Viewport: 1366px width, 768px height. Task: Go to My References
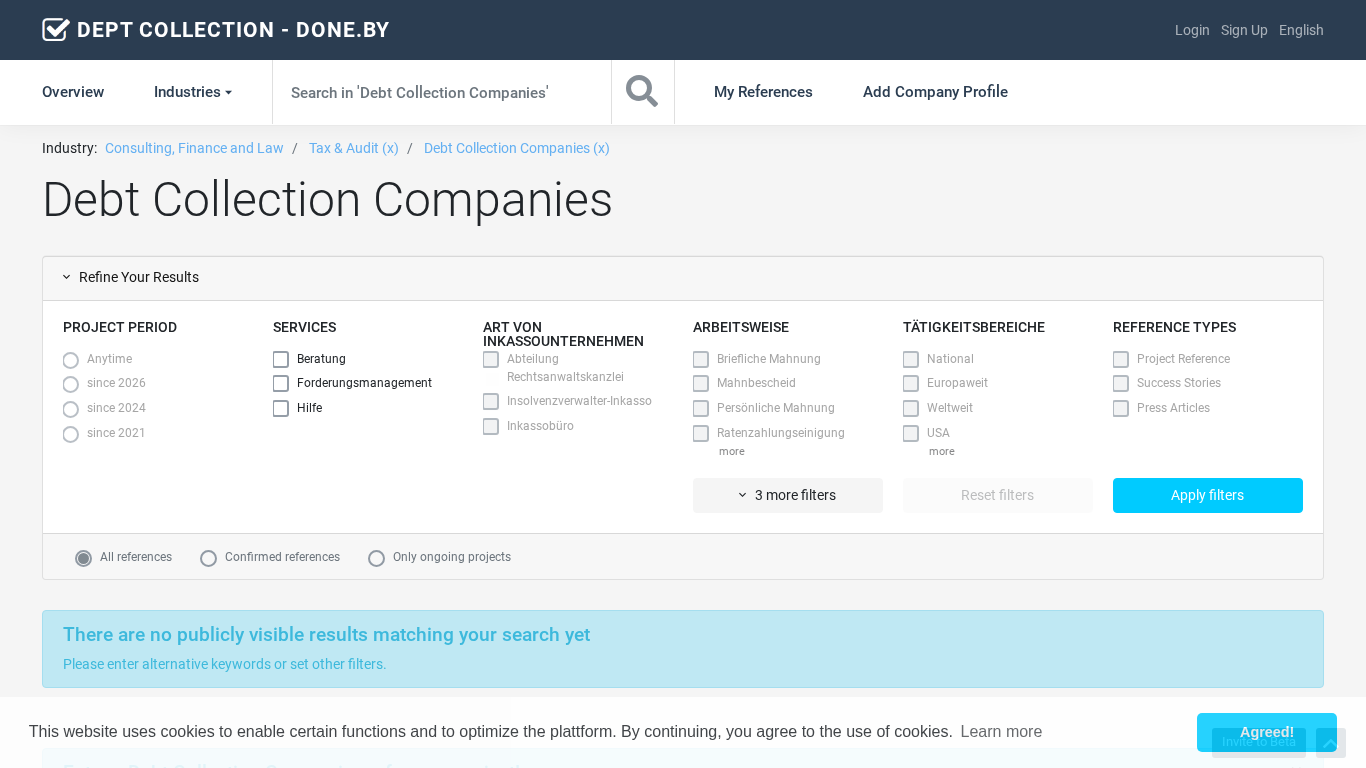(x=763, y=92)
